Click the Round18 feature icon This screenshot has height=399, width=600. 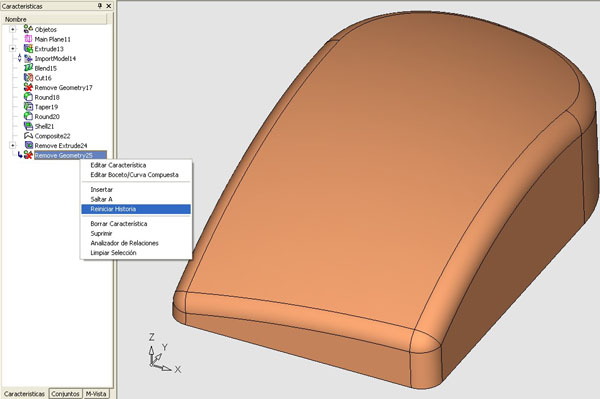point(28,97)
